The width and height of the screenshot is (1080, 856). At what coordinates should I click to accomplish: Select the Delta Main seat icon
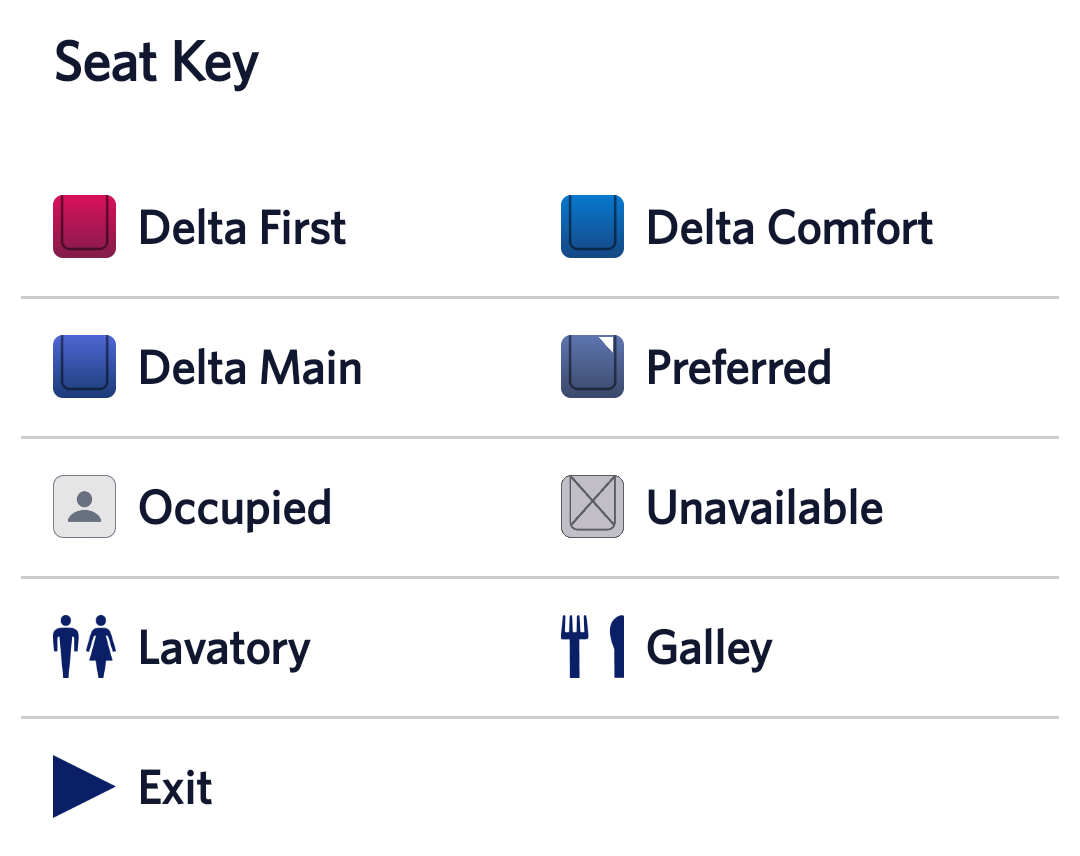pos(84,366)
